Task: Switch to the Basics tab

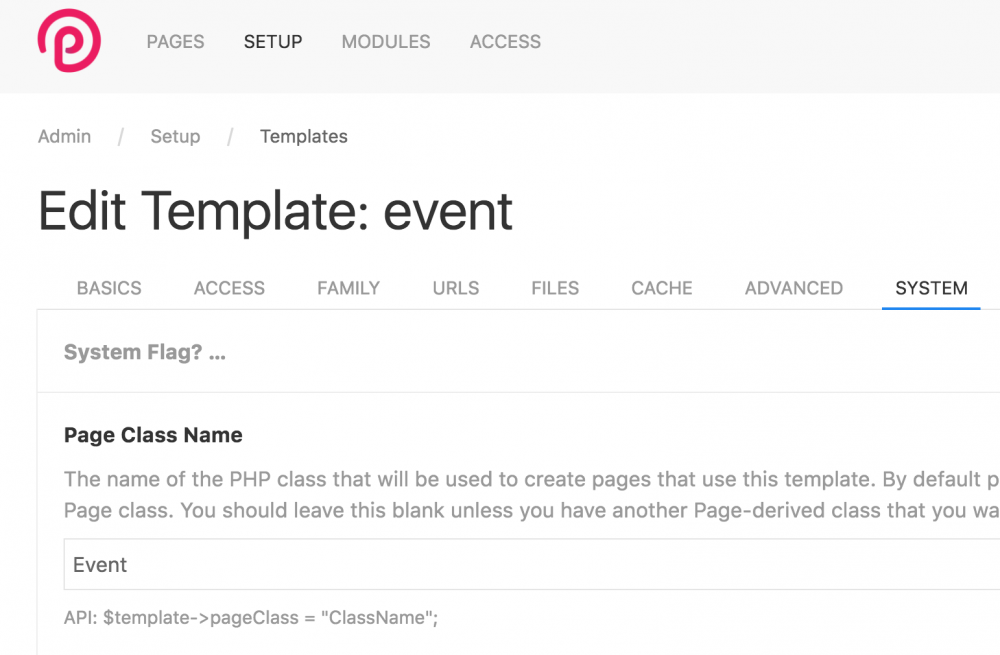Action: click(x=109, y=288)
